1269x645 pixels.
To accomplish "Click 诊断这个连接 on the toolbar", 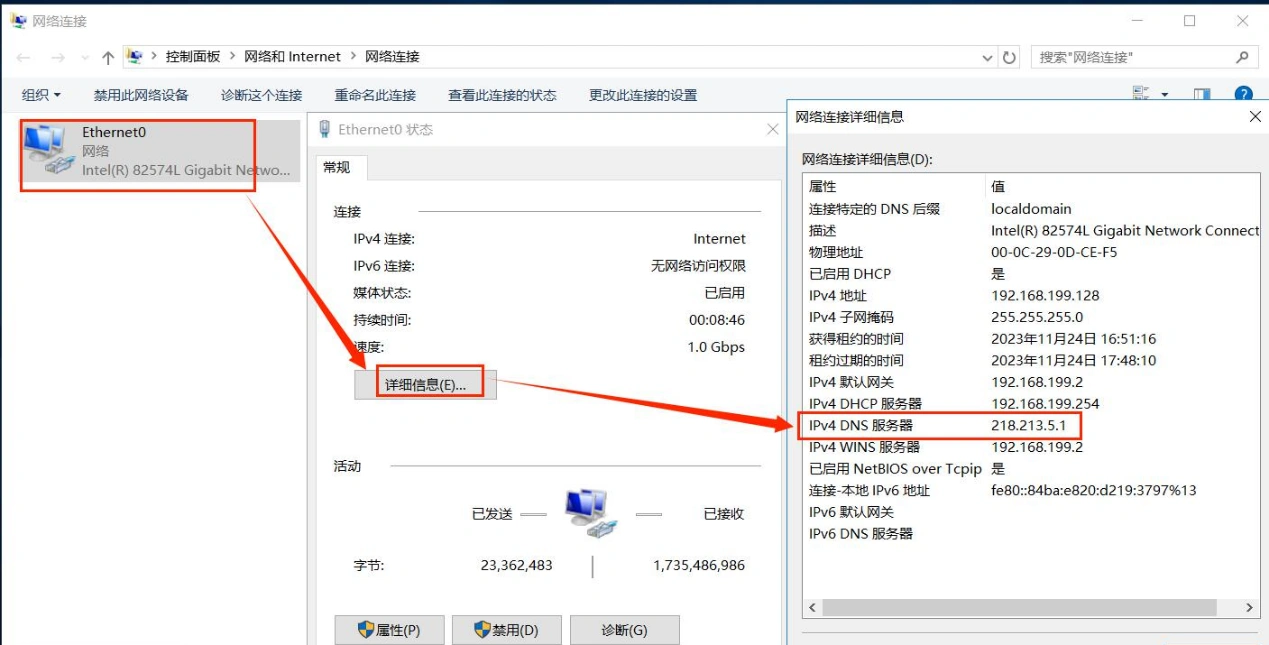I will (260, 94).
